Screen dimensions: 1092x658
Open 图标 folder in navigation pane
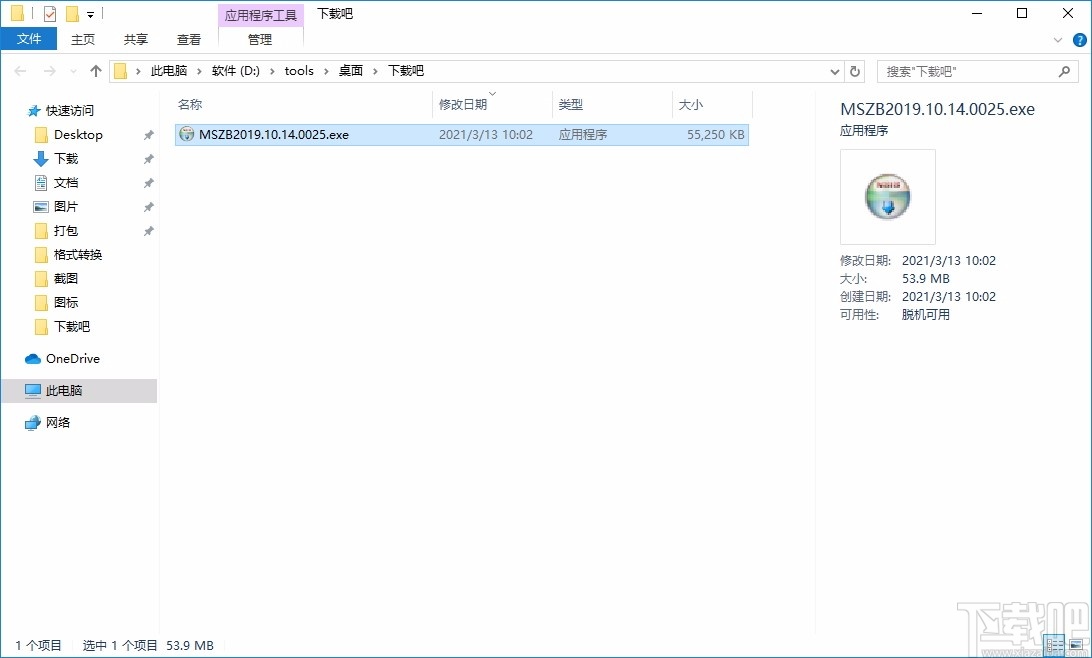65,302
